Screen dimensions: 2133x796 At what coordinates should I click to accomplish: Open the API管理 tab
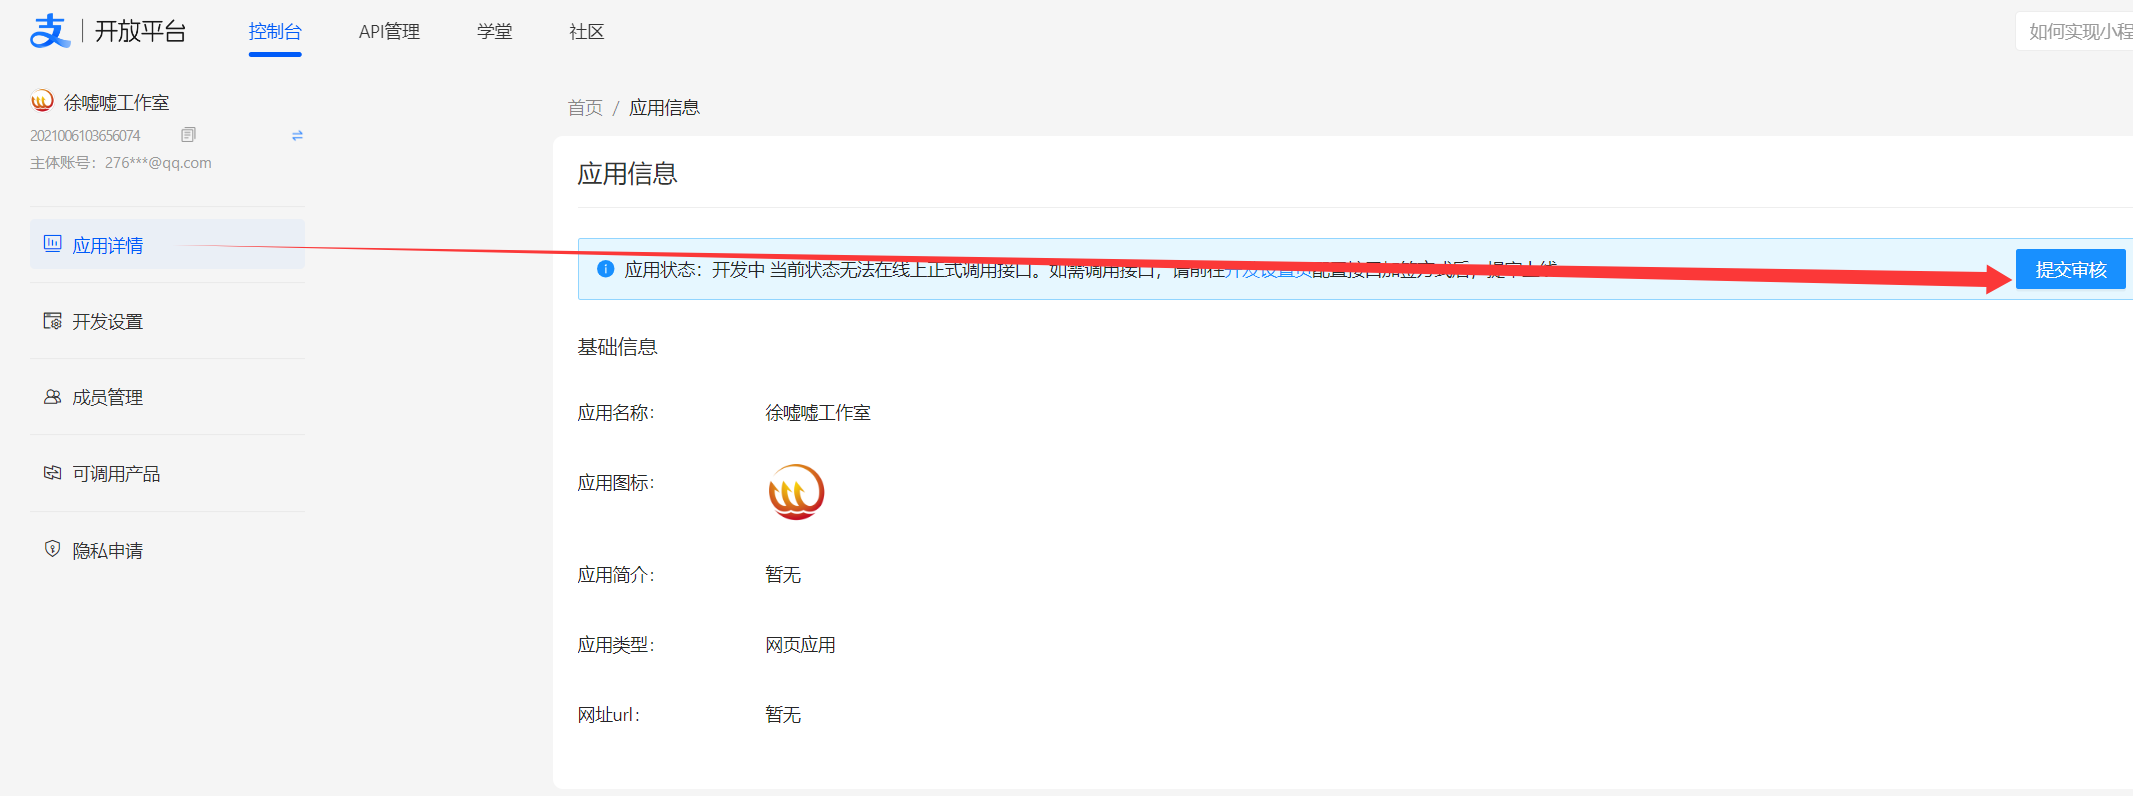[389, 32]
